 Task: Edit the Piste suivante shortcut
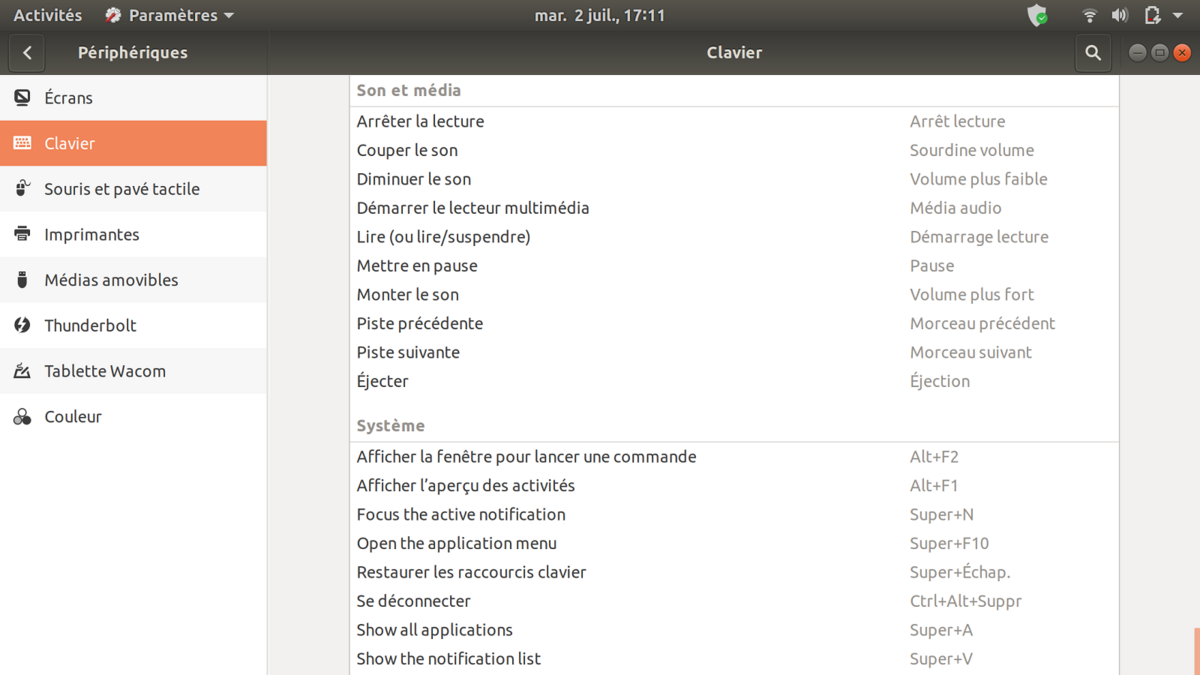tap(734, 353)
